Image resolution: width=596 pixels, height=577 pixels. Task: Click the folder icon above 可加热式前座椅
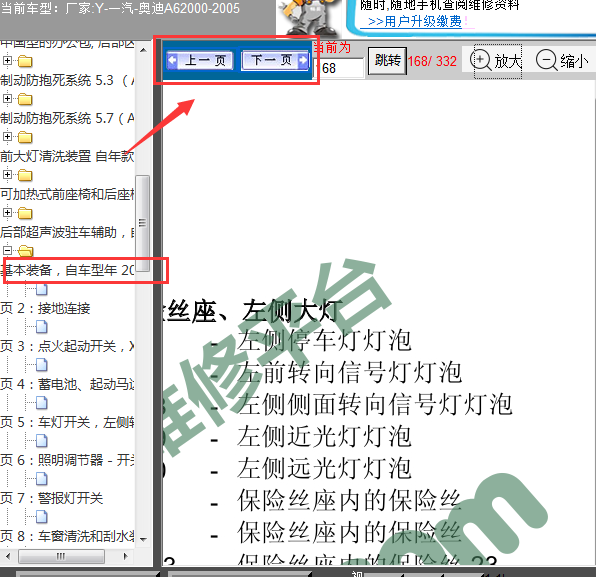tap(25, 175)
